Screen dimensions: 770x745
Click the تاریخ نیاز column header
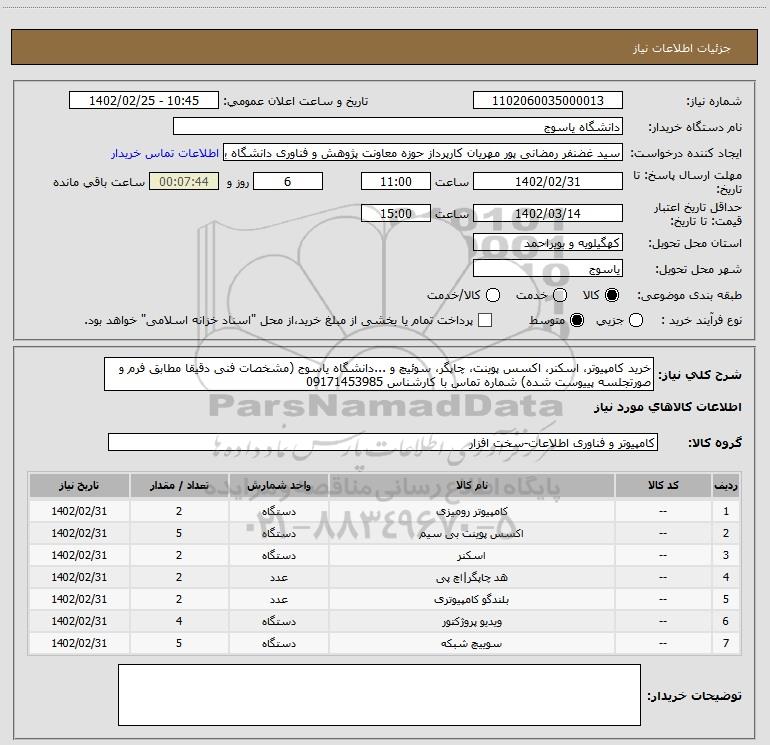pos(79,485)
